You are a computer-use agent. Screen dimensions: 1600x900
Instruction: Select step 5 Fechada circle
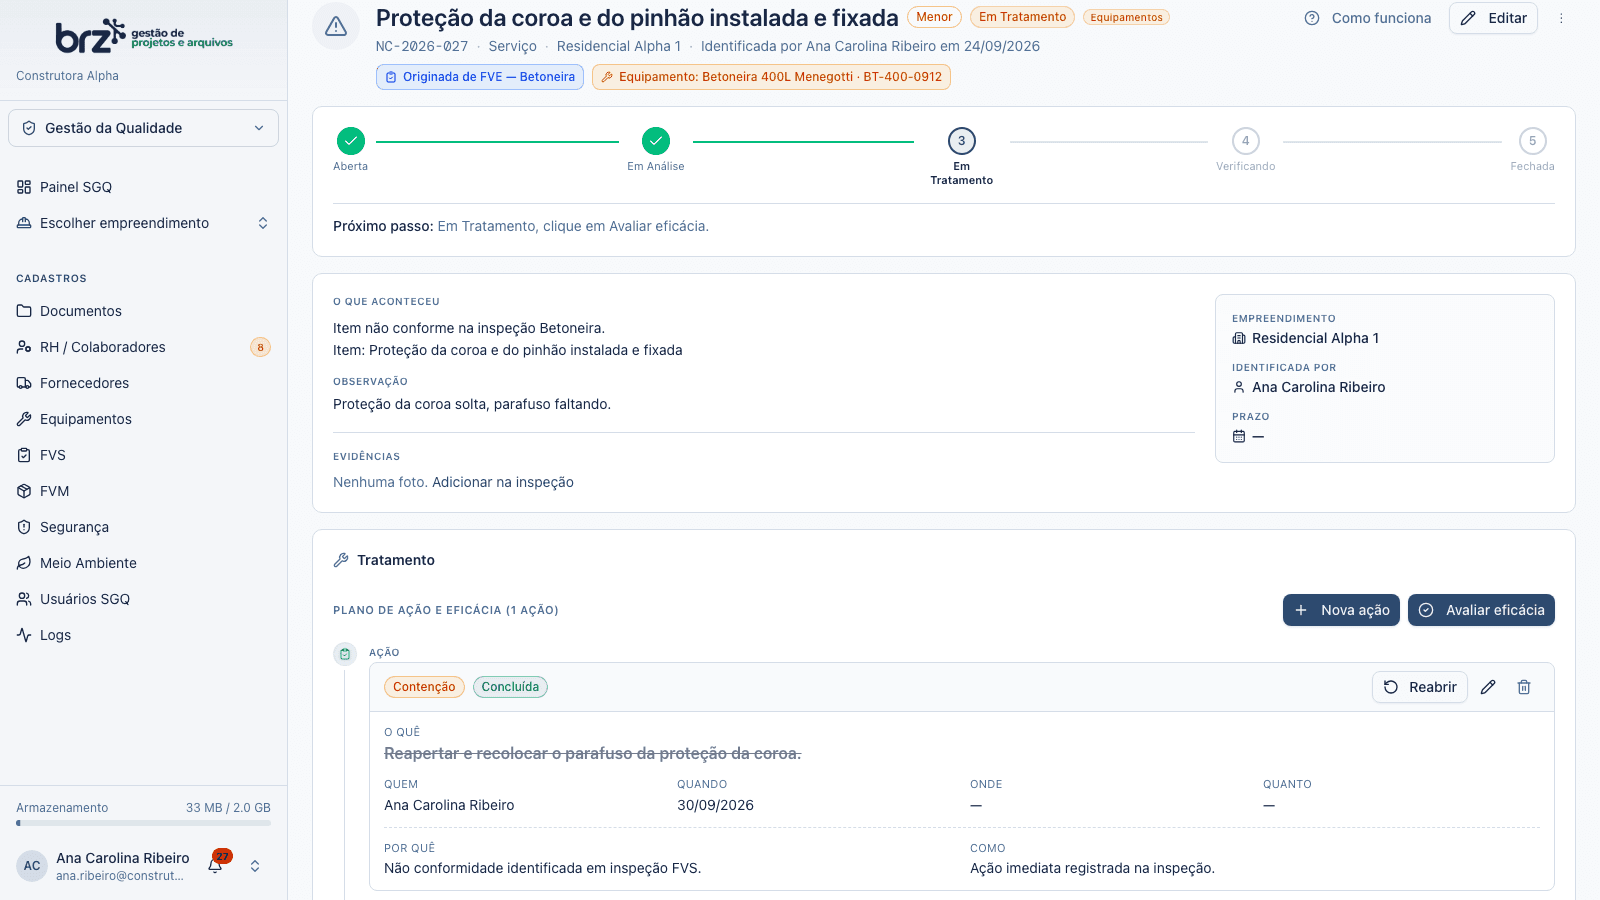1533,141
